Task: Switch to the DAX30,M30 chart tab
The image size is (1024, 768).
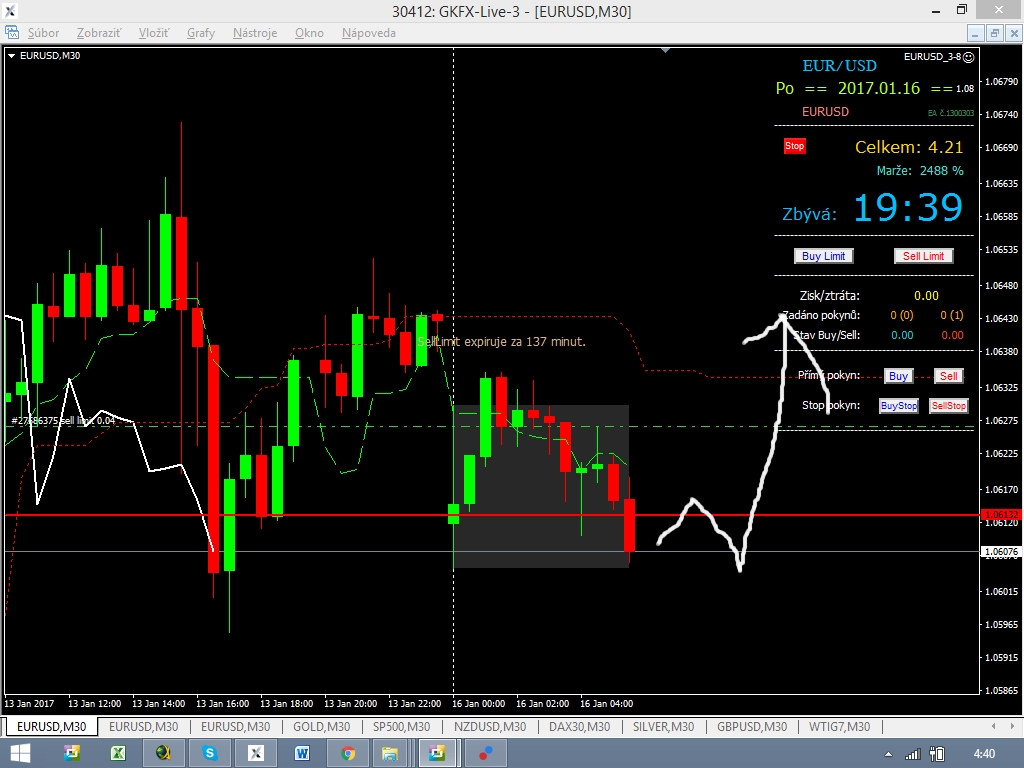Action: 579,726
